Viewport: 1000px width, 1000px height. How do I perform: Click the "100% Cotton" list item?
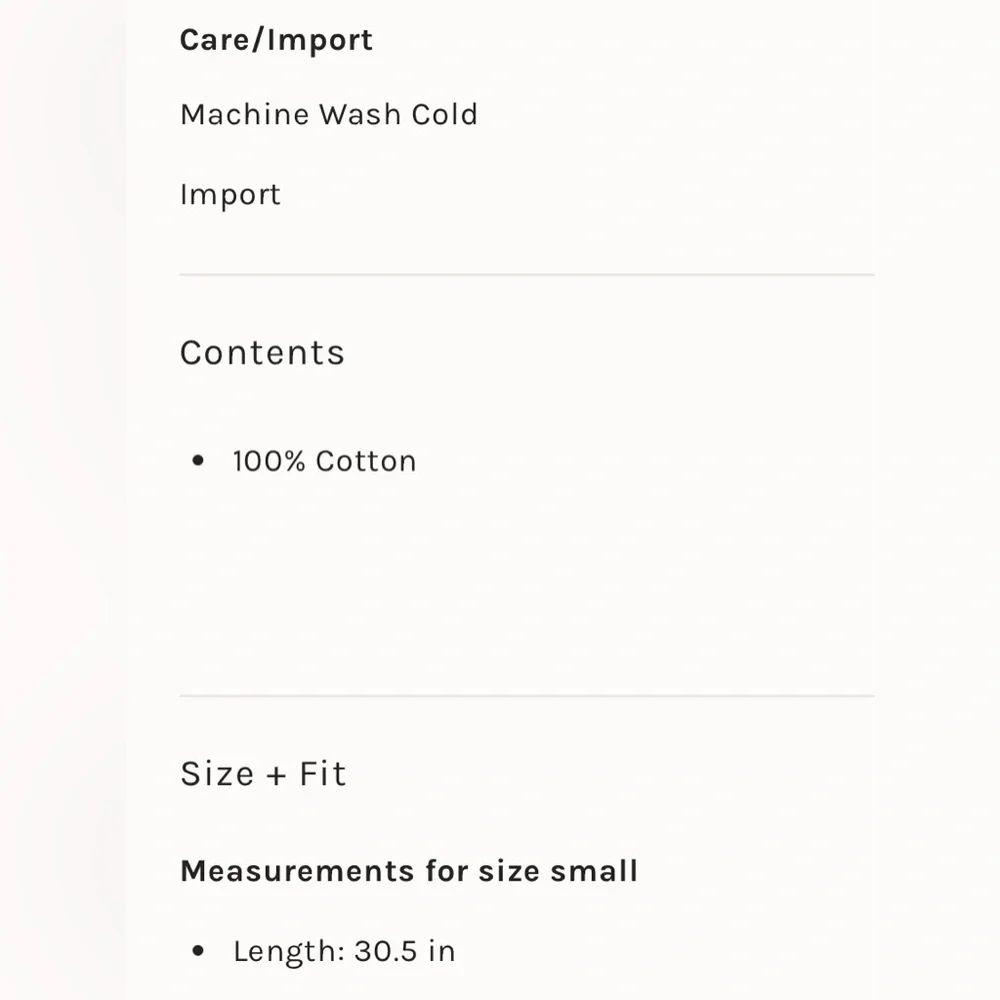[324, 461]
